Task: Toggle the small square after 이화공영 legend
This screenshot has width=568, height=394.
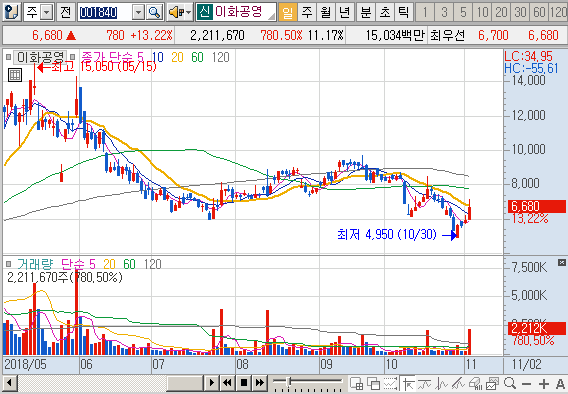Action: [72, 57]
